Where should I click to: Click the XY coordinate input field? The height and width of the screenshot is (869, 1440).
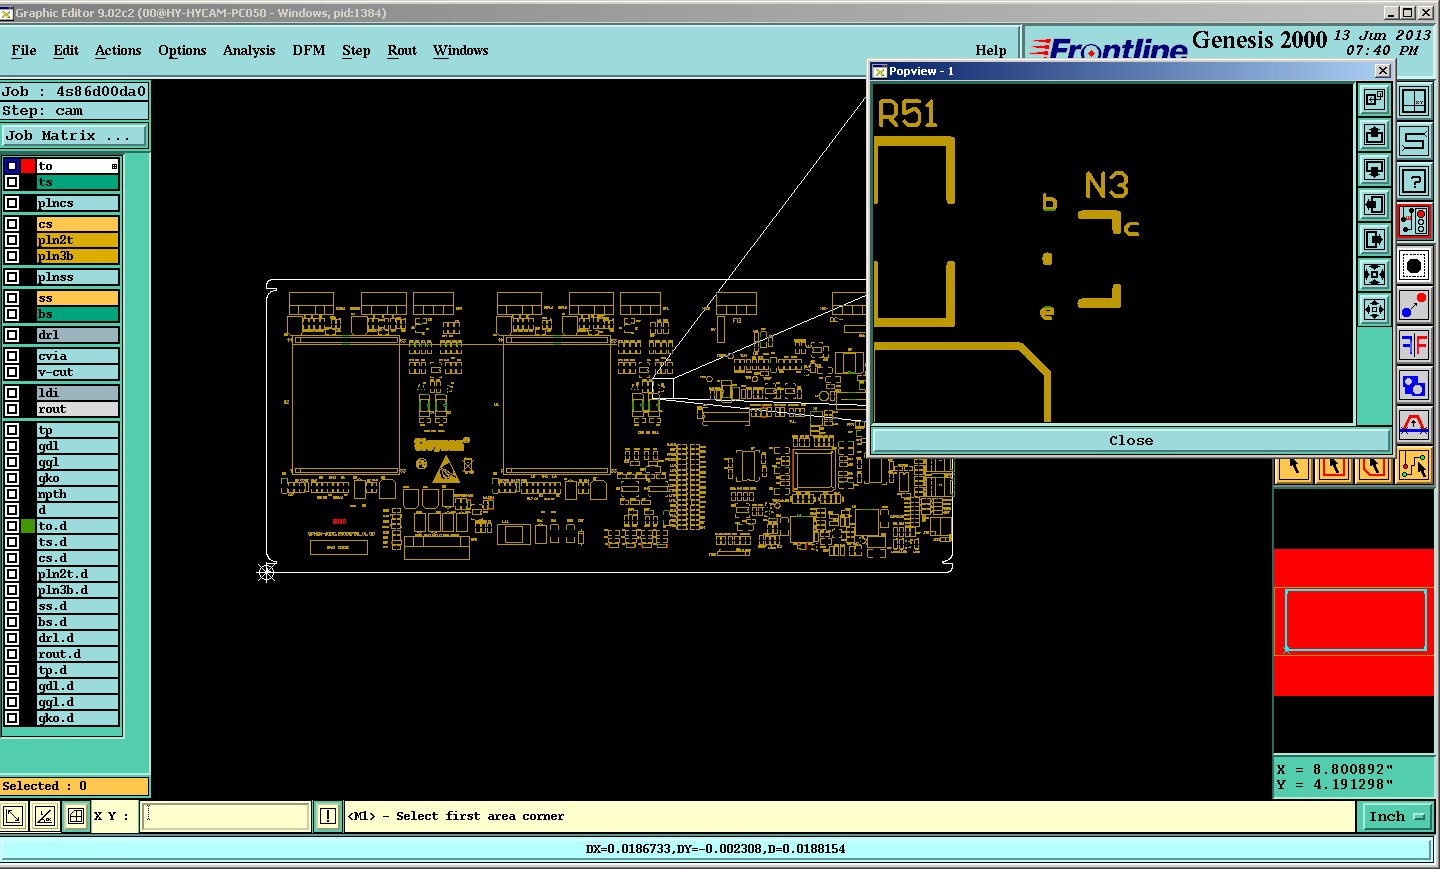point(226,816)
